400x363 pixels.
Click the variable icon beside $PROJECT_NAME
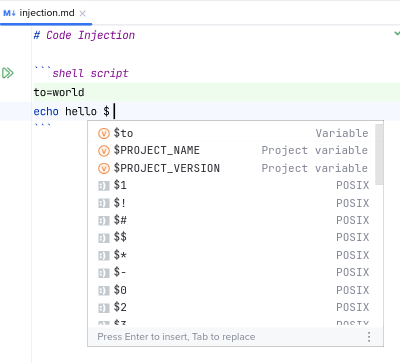tap(104, 151)
